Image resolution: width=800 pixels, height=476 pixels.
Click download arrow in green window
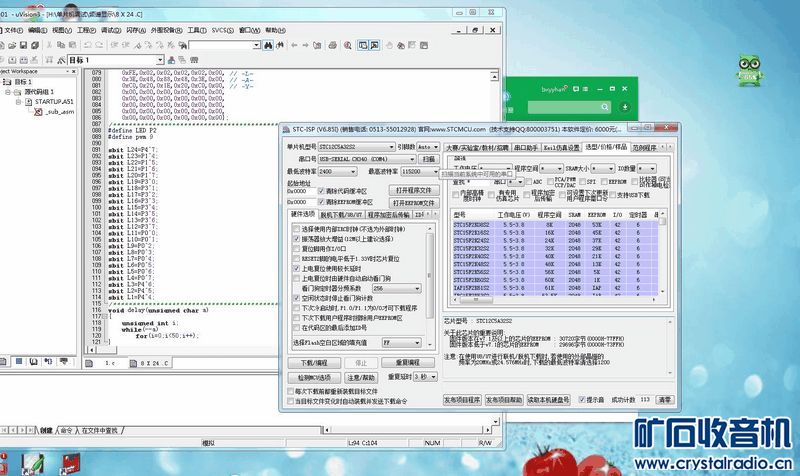tap(624, 107)
